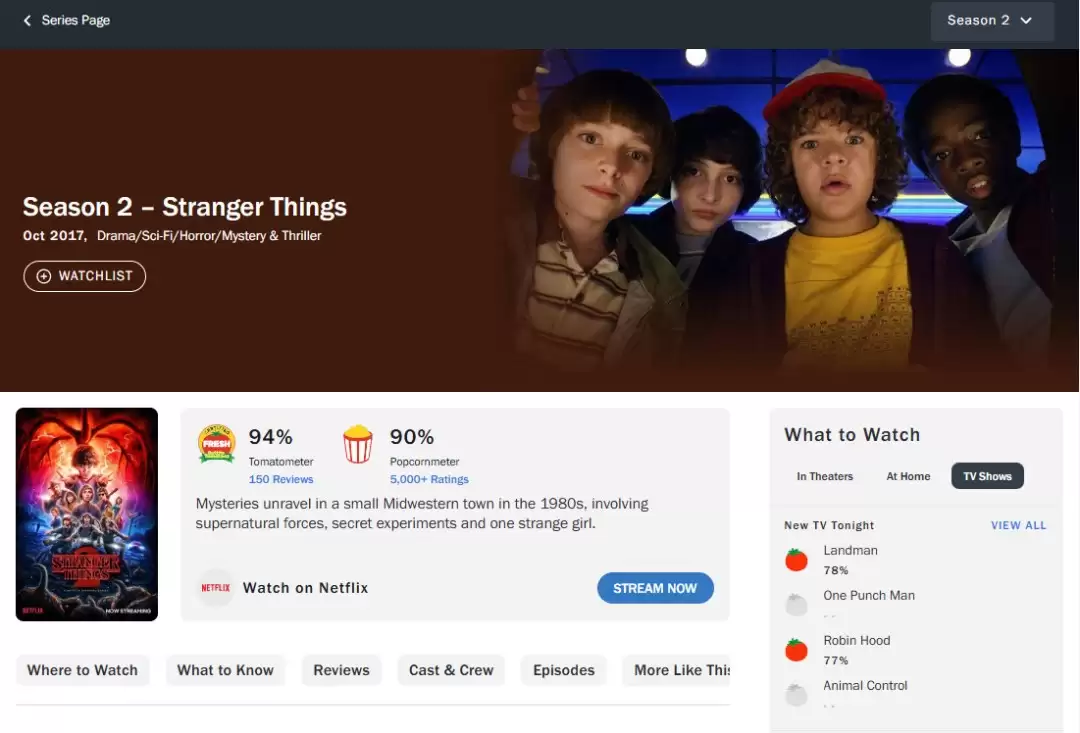Add Stranger Things Season 2 to Watchlist
Screen dimensions: 1080x733
click(x=85, y=276)
